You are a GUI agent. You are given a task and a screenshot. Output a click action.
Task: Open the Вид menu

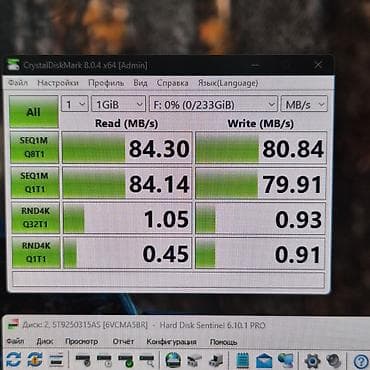coord(140,83)
